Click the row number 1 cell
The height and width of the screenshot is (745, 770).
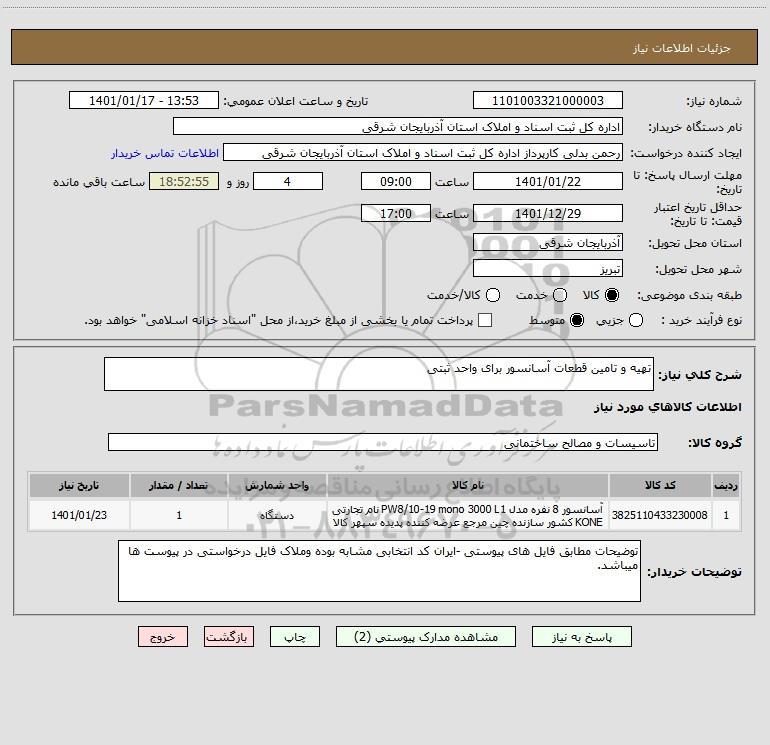coord(726,515)
